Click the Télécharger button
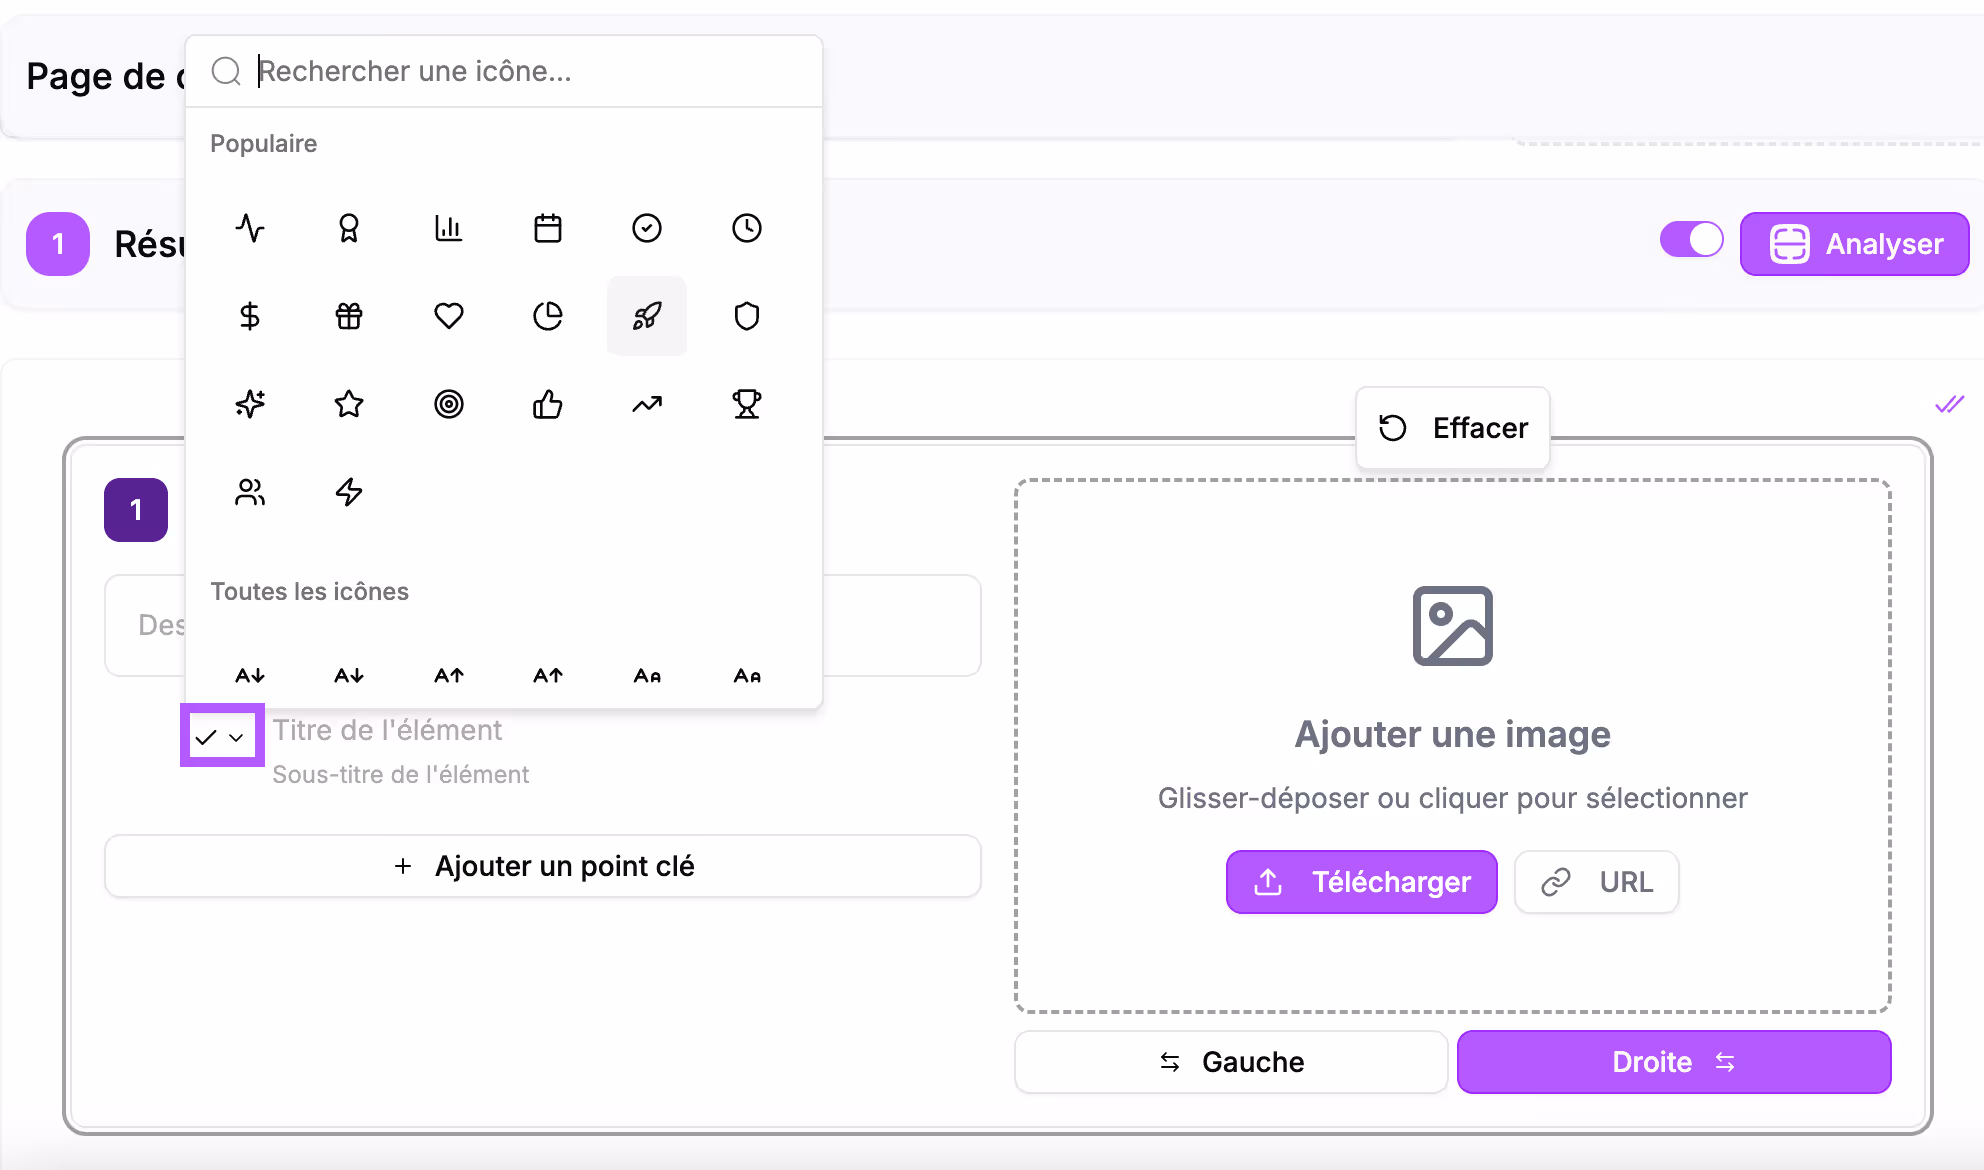Viewport: 1984px width, 1170px height. point(1361,881)
